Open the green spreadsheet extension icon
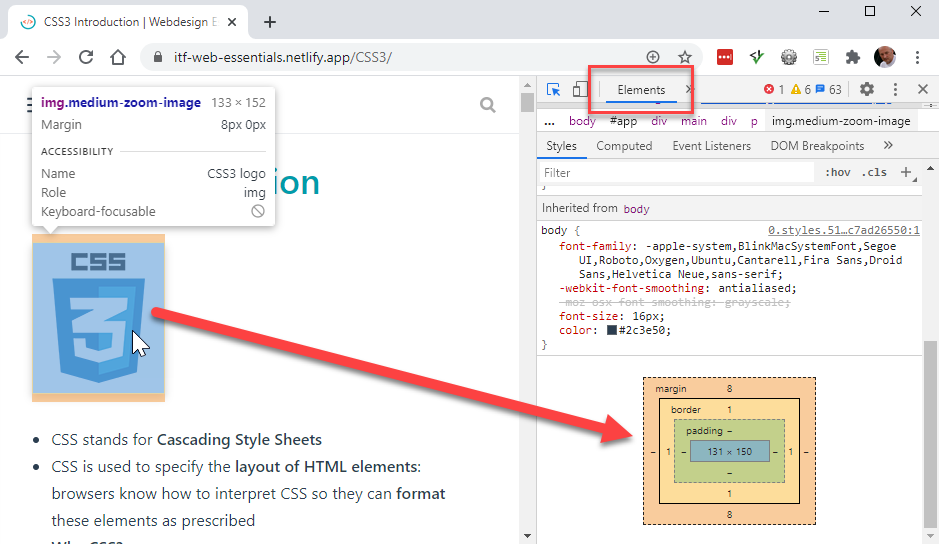 [820, 57]
